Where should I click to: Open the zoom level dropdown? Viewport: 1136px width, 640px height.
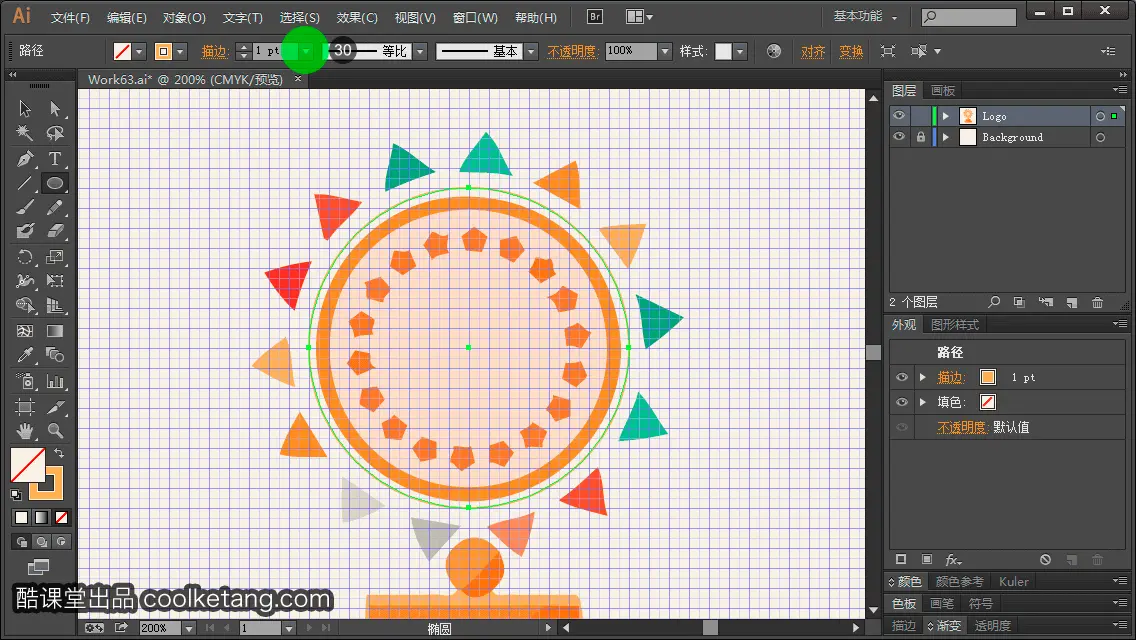[x=189, y=628]
